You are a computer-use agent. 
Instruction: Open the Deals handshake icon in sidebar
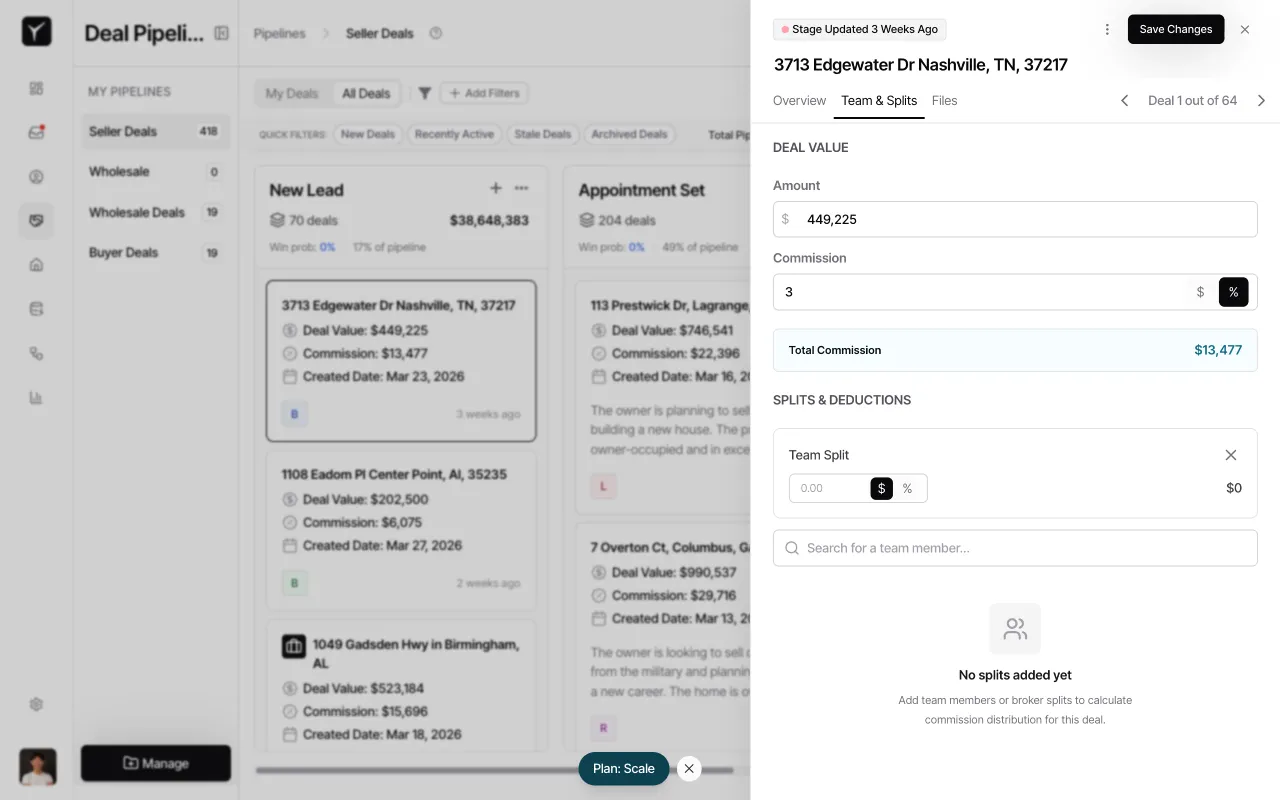coord(36,220)
